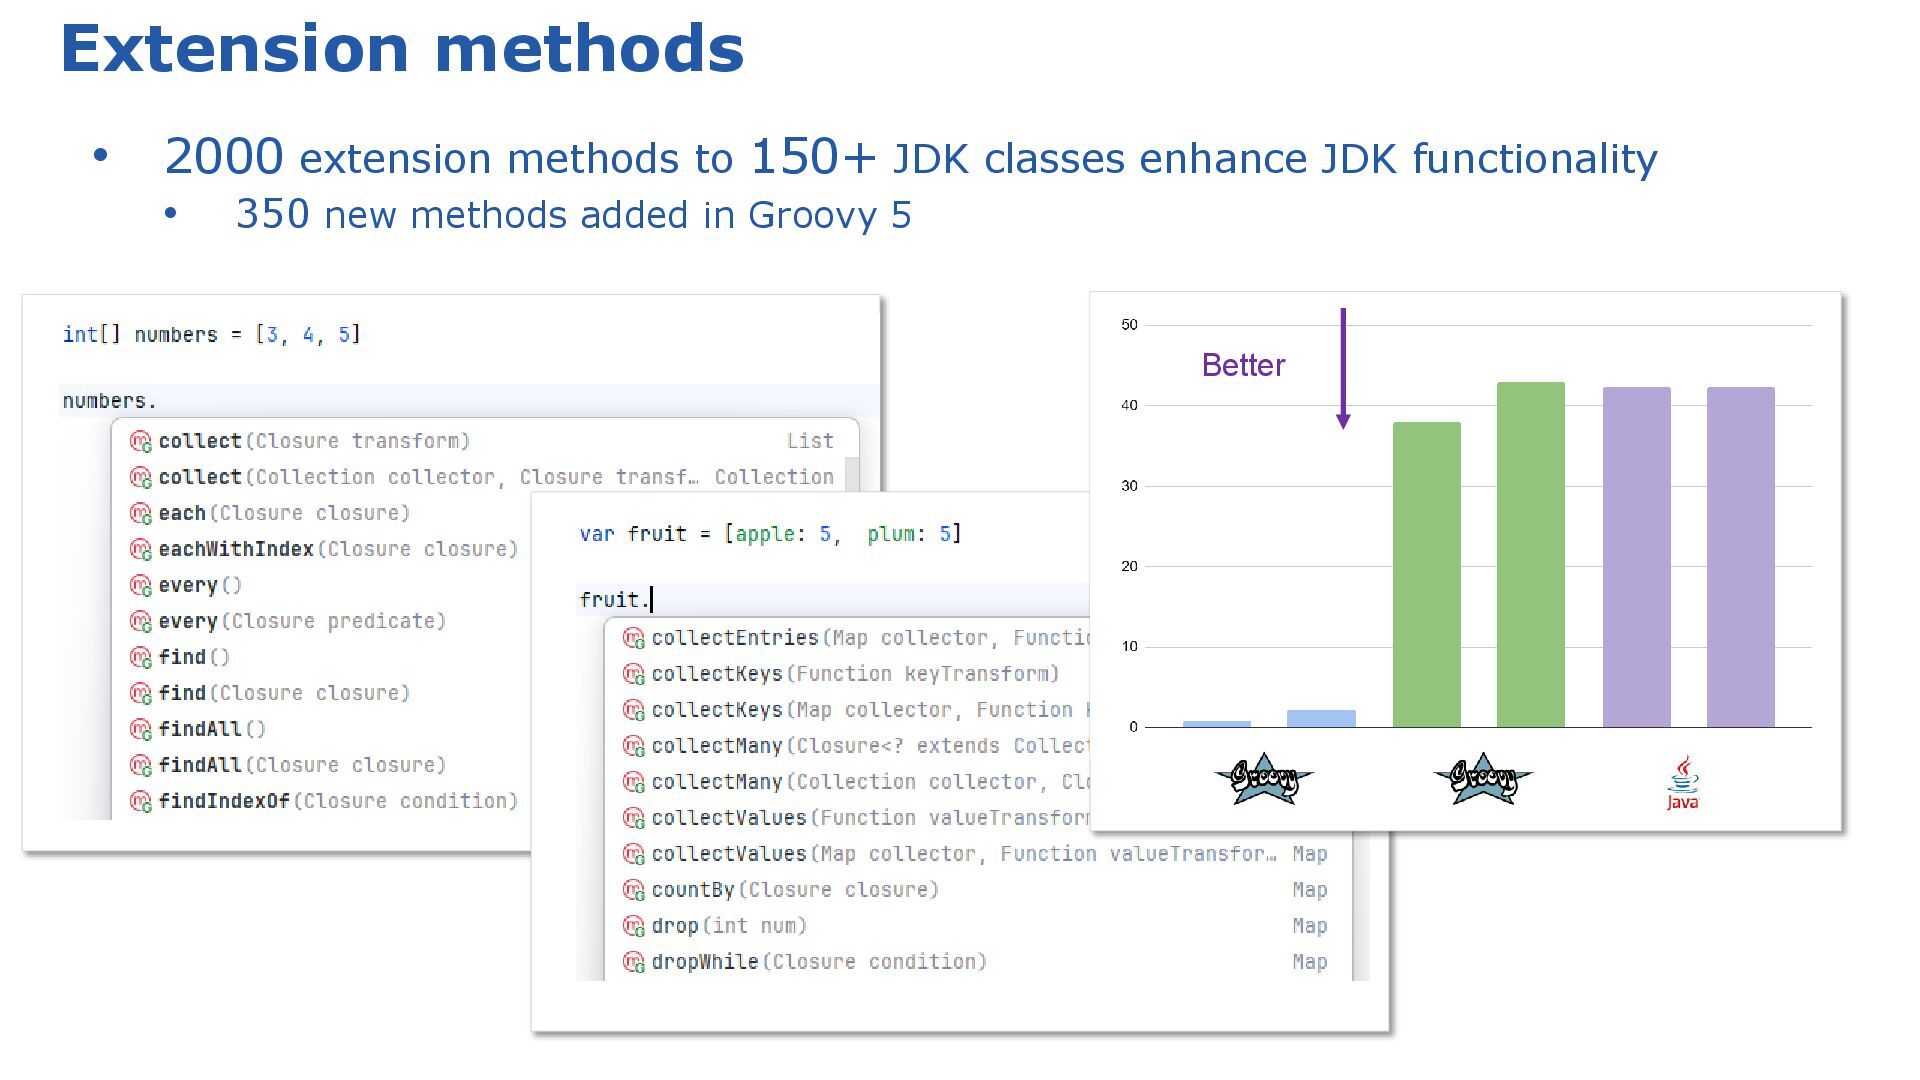
Task: Select the every(Closure predicate) suggestion
Action: click(x=302, y=621)
